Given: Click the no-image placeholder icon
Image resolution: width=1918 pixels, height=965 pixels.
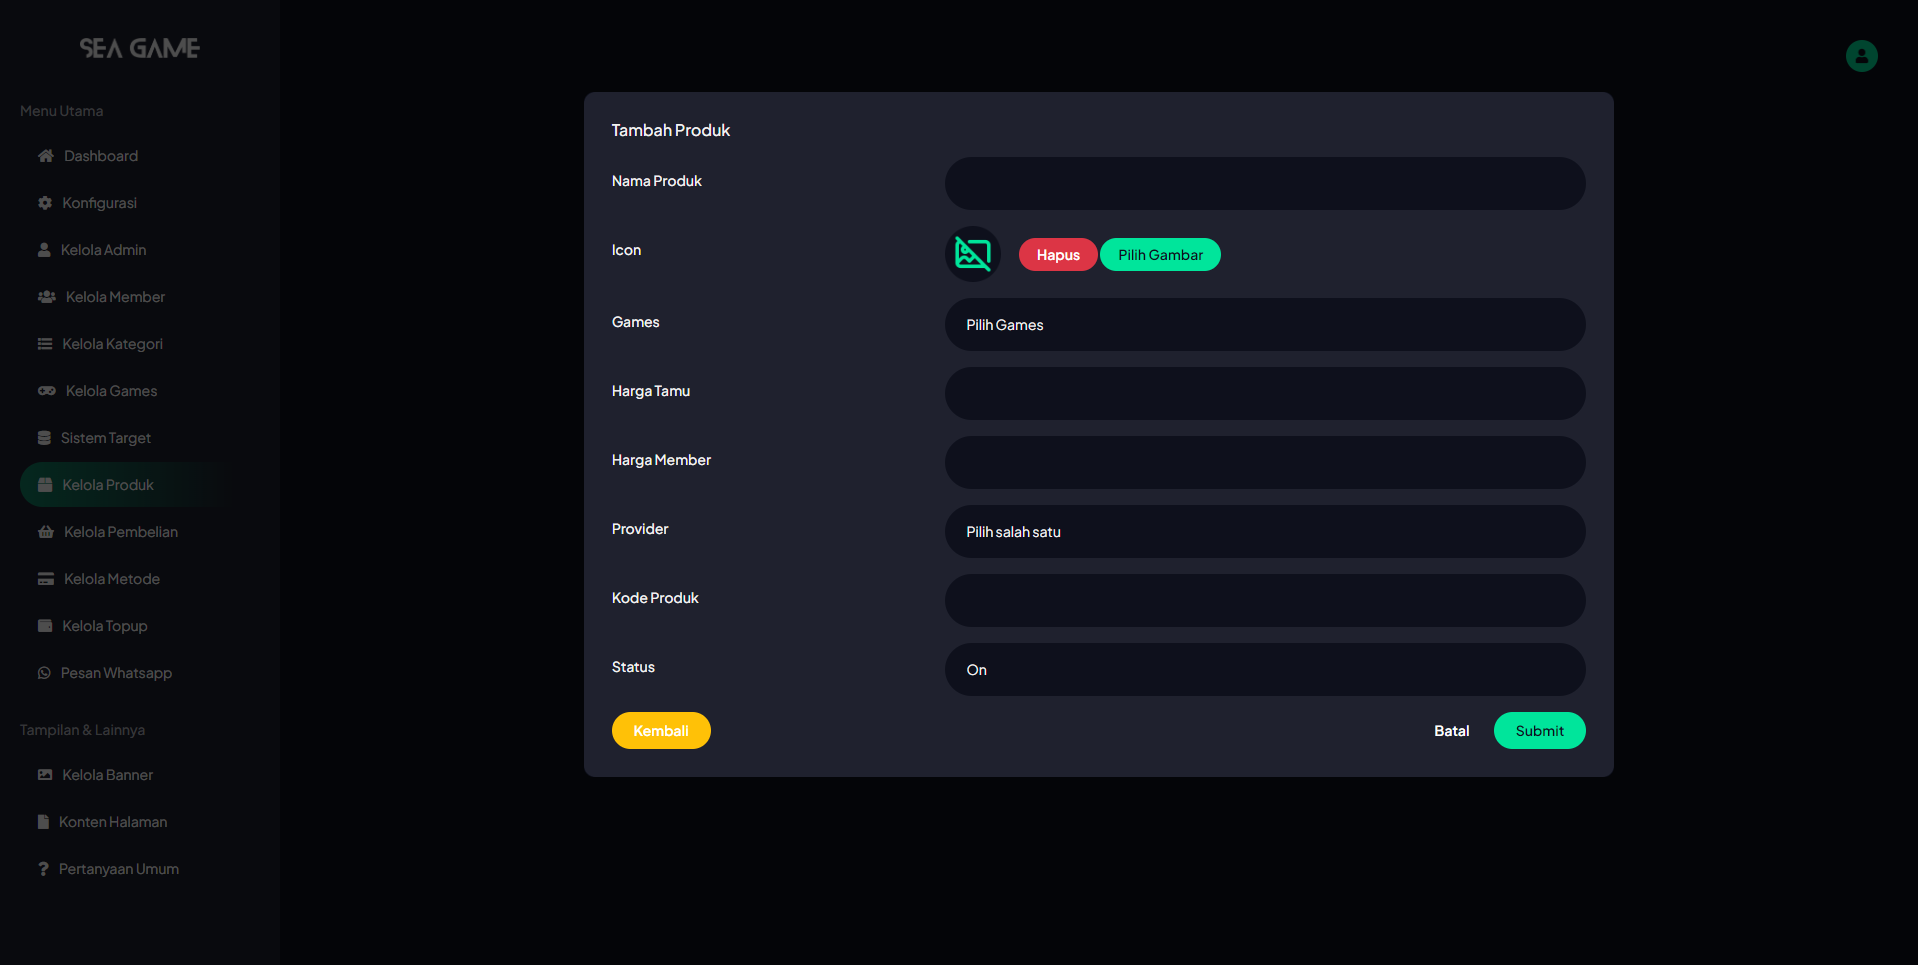Looking at the screenshot, I should 973,254.
